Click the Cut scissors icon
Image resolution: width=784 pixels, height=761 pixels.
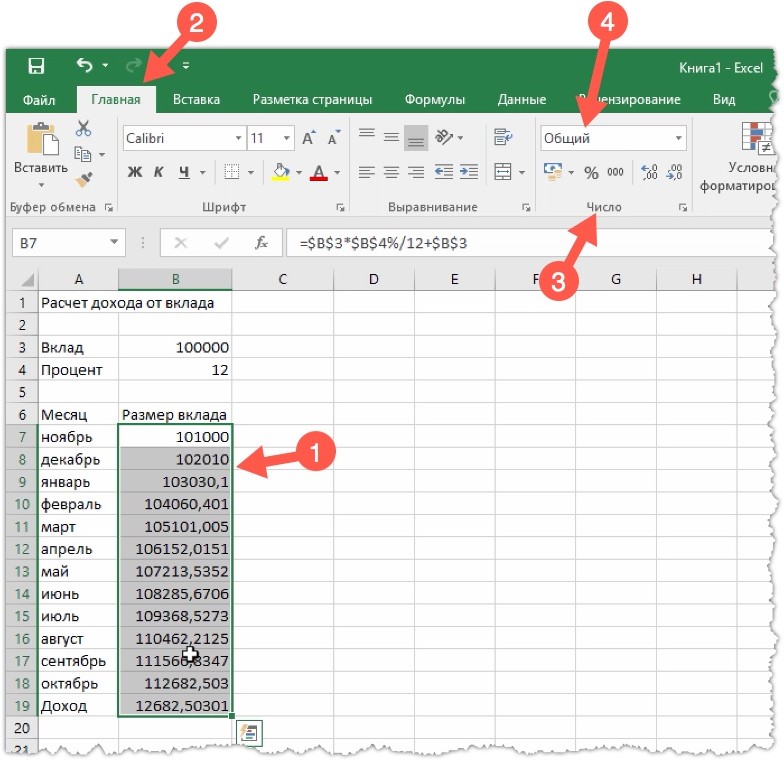(x=83, y=128)
